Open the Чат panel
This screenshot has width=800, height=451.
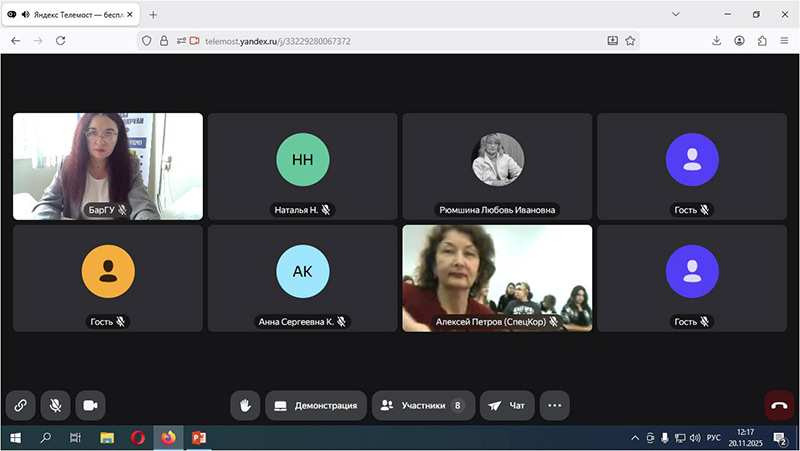507,405
